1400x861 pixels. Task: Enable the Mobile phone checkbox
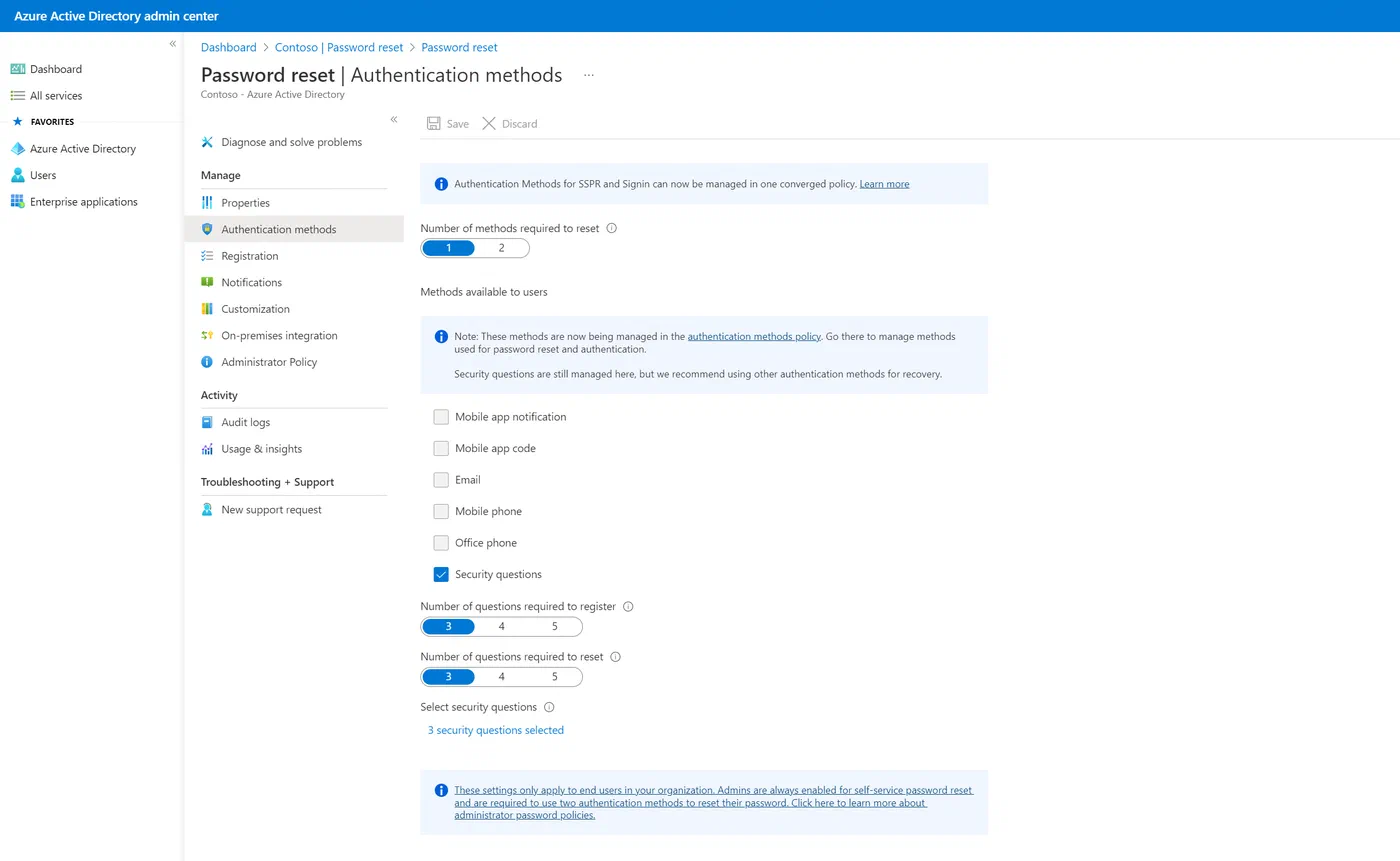[441, 511]
